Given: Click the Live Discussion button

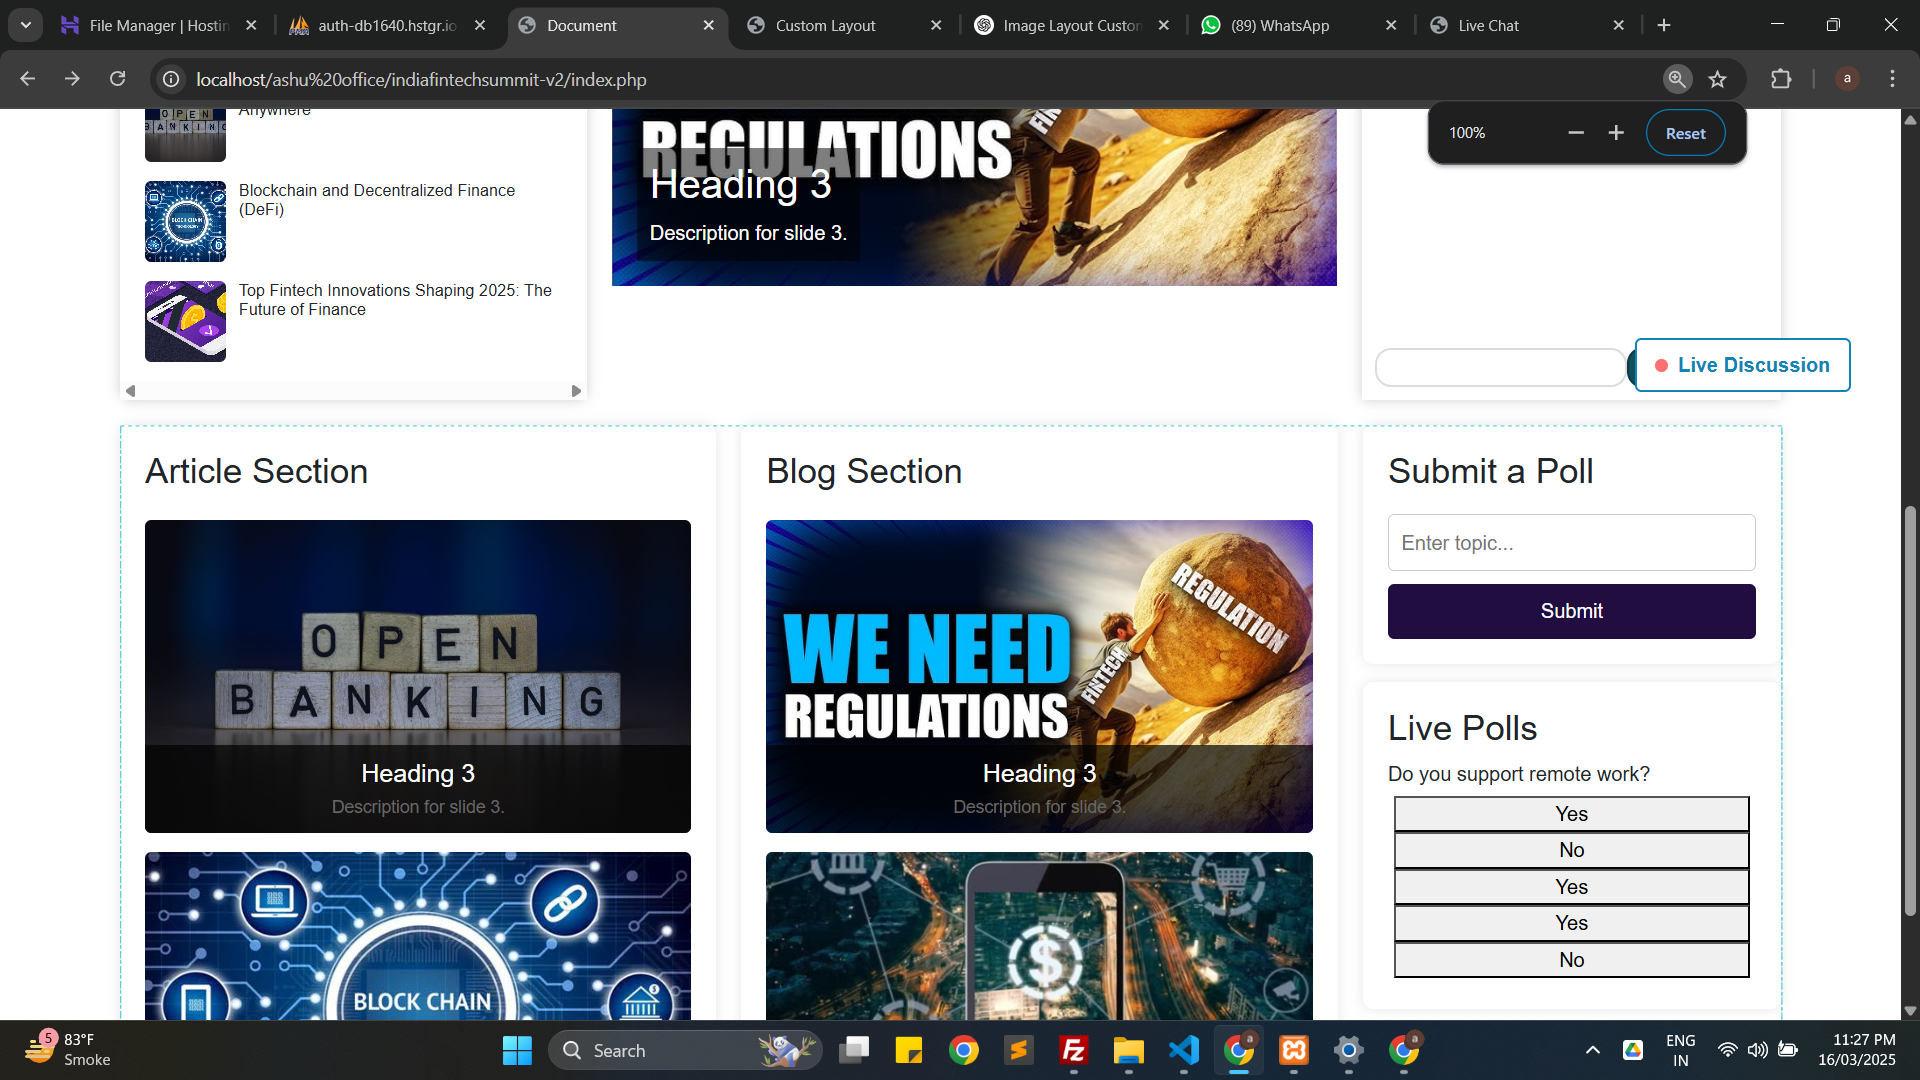Looking at the screenshot, I should (1742, 365).
